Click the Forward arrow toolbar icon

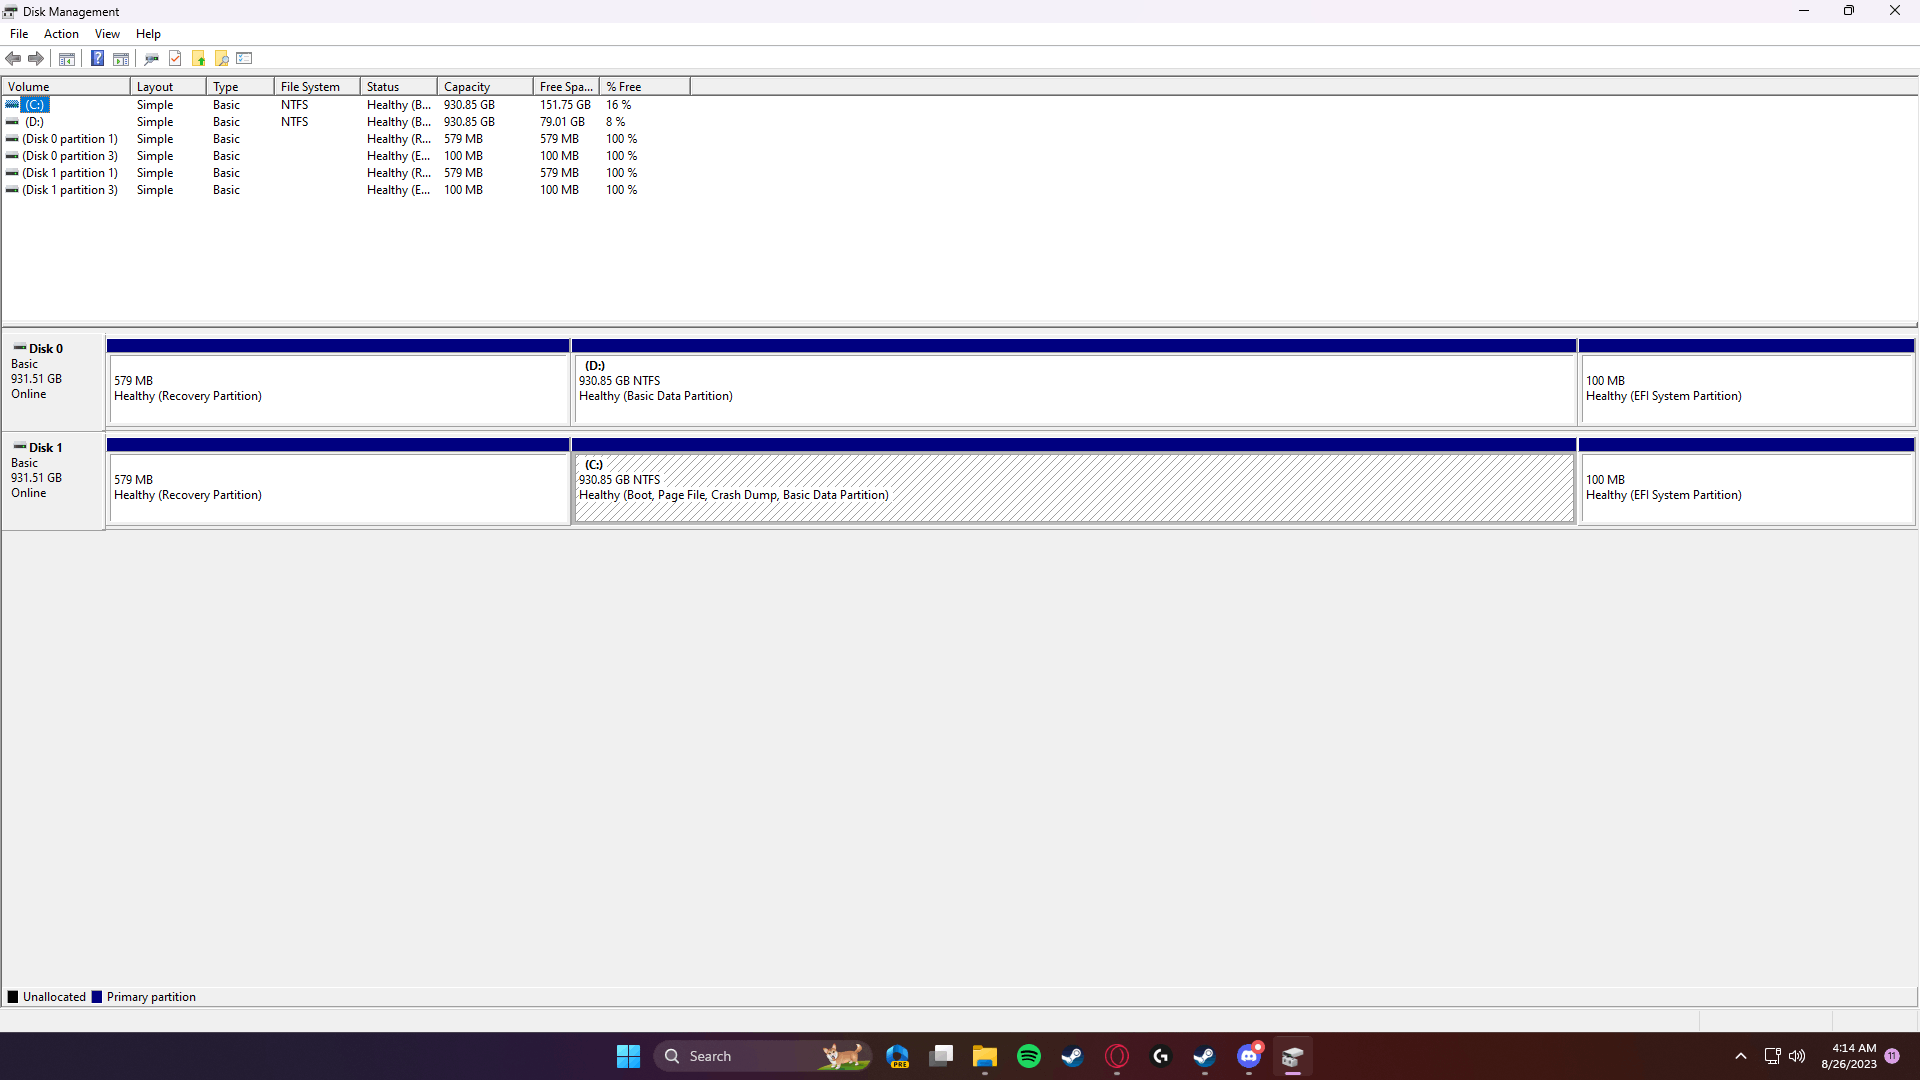pyautogui.click(x=36, y=58)
